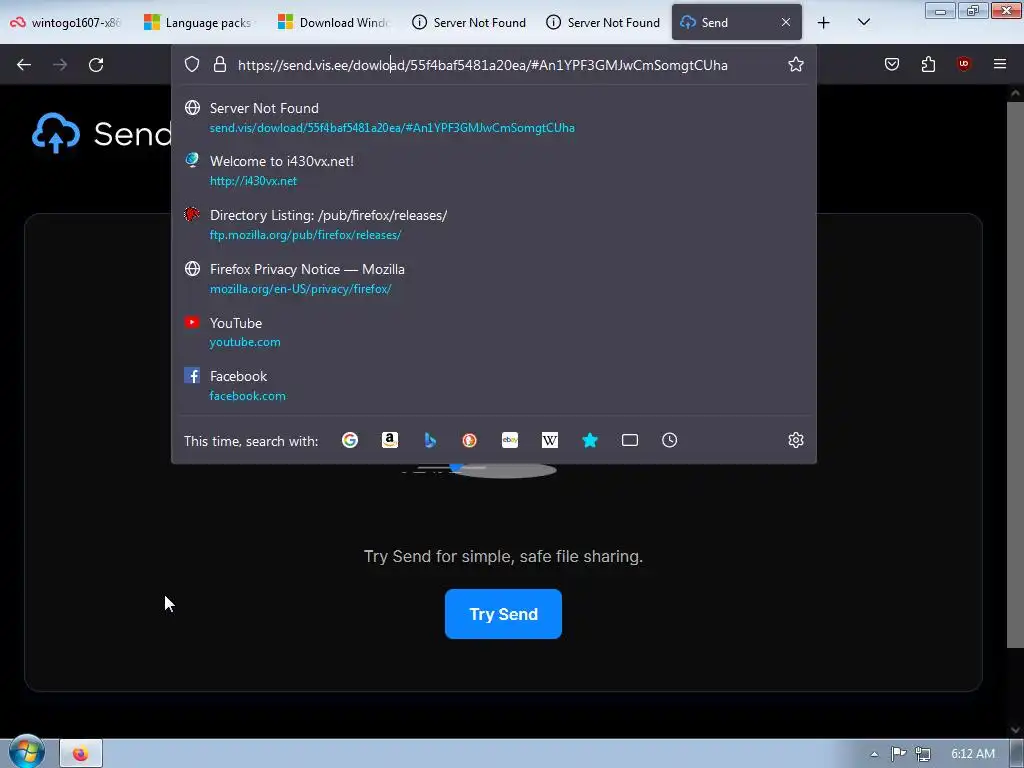Search this time with eBay
Viewport: 1024px width, 768px height.
[x=510, y=440]
